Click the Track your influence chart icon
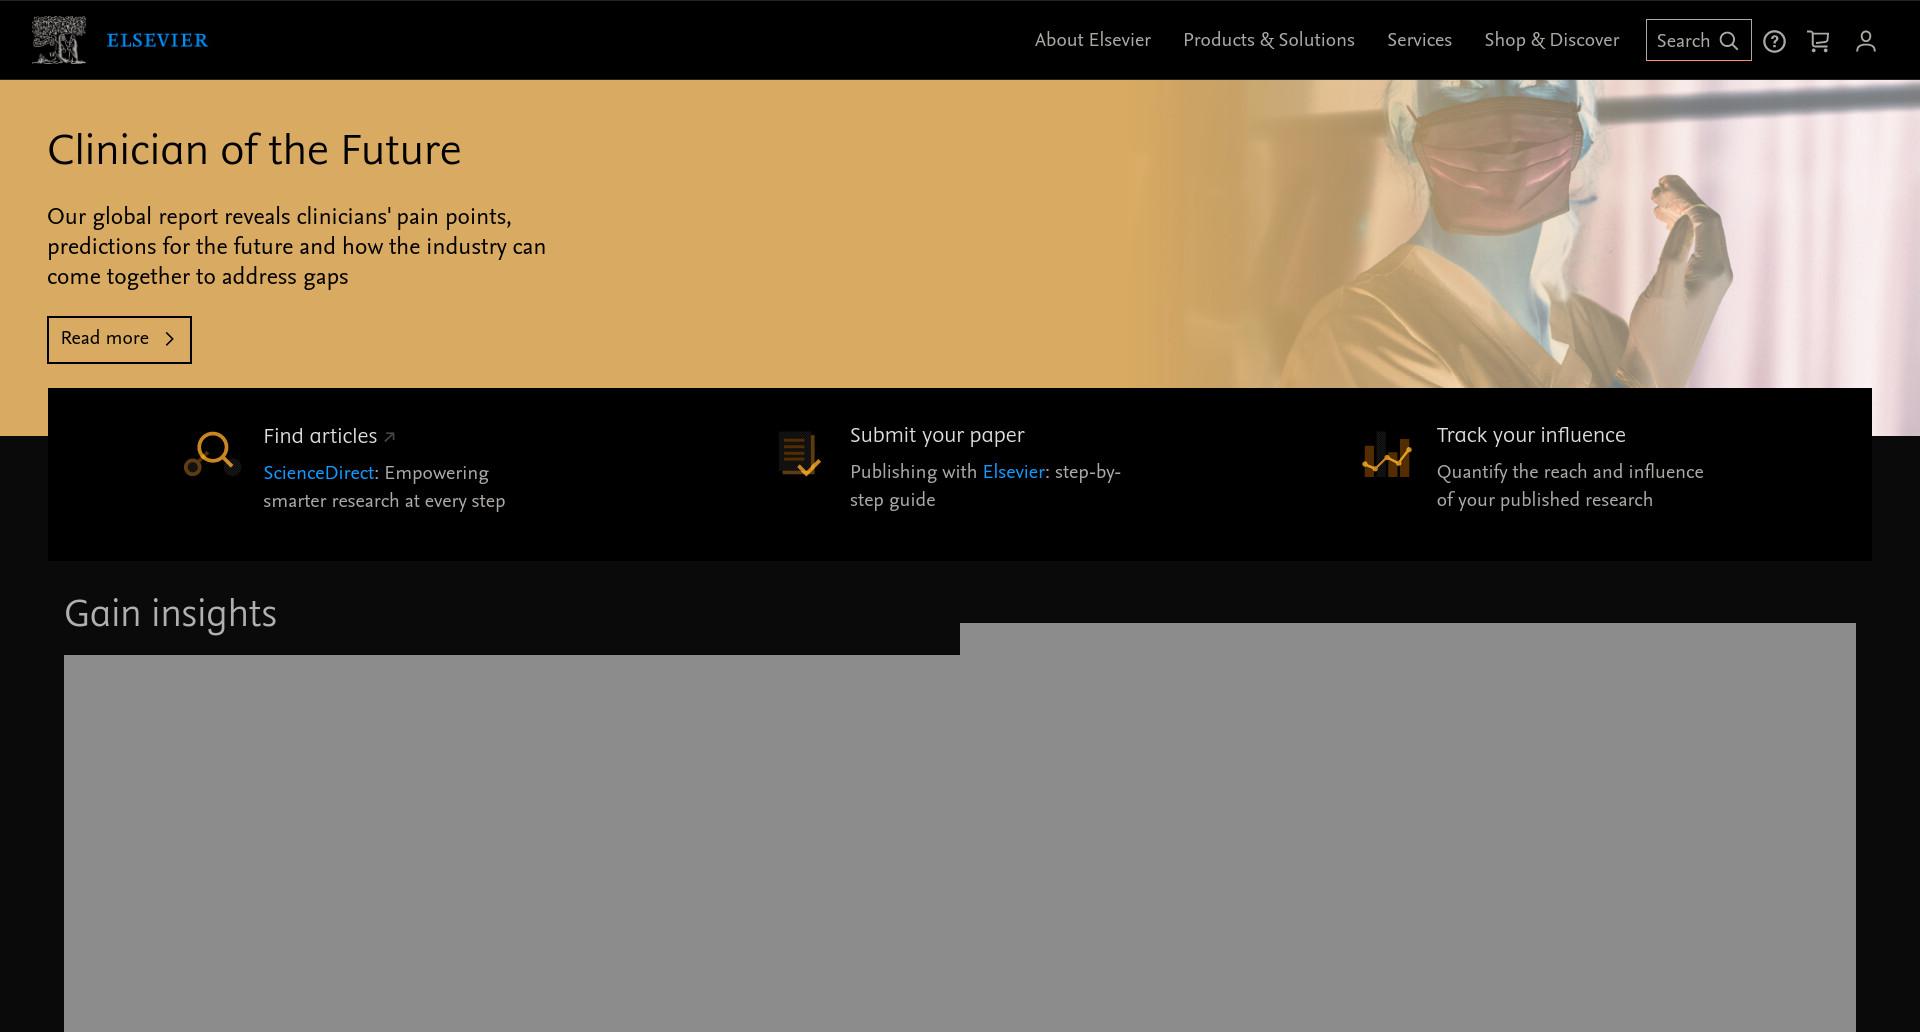Screen dimensions: 1920x1032 (1386, 455)
